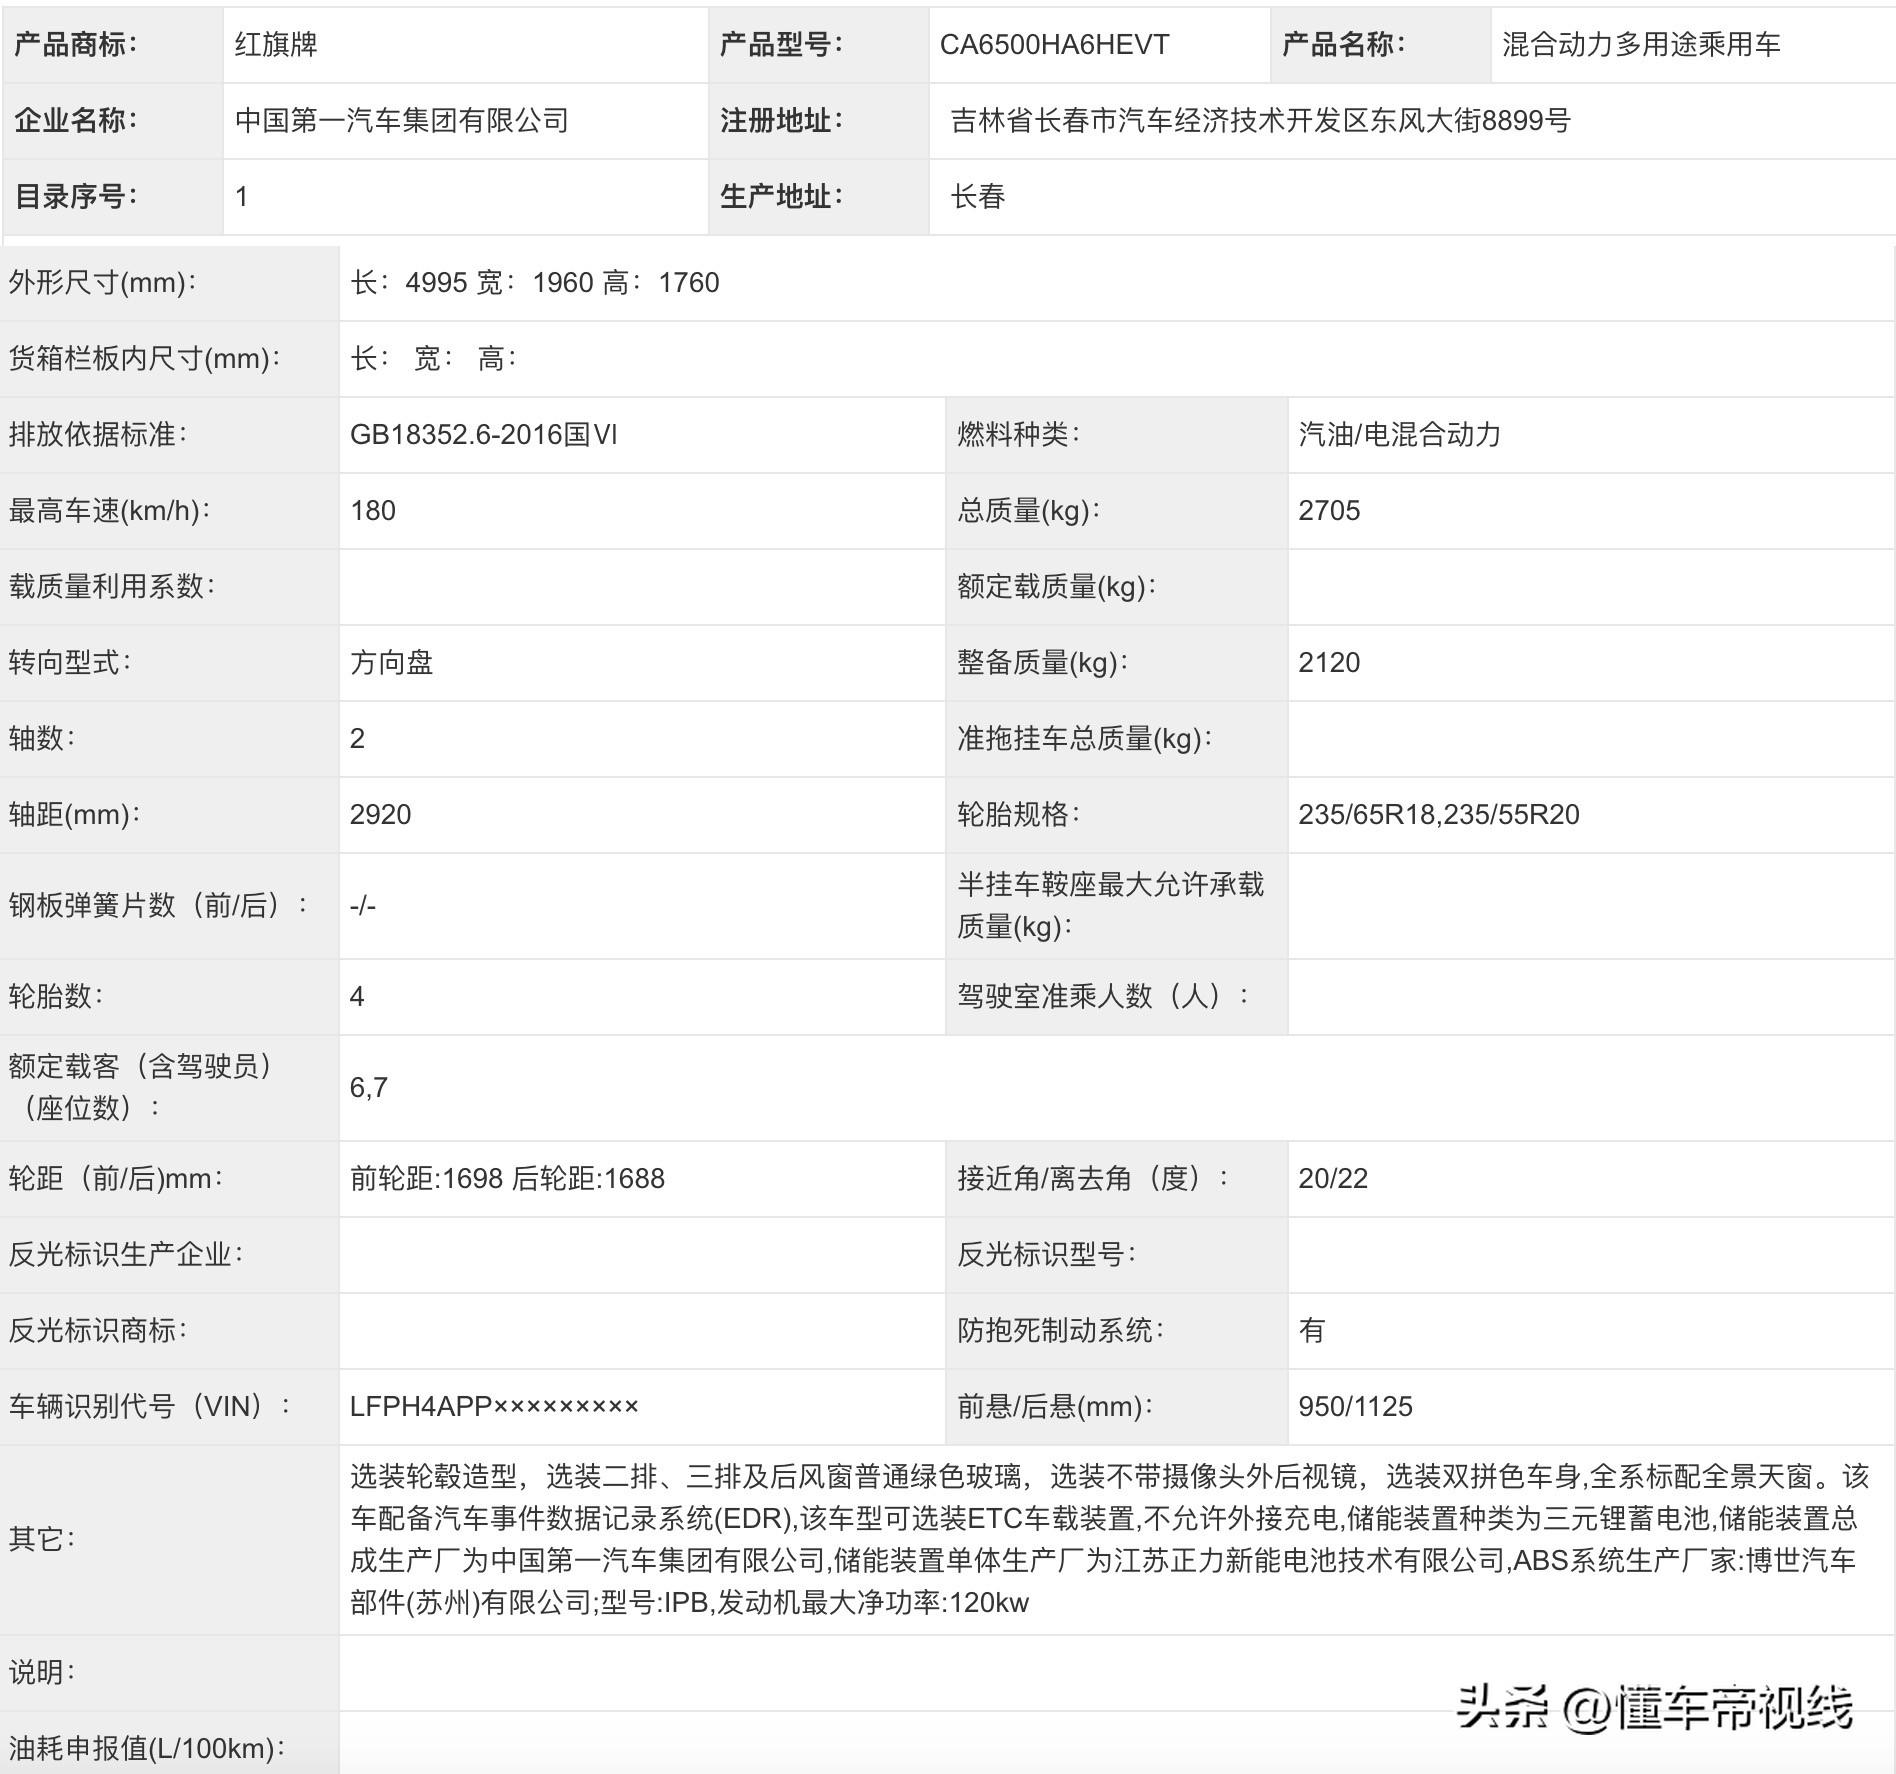Click the 轮胎数 label
1896x1774 pixels.
(56, 996)
